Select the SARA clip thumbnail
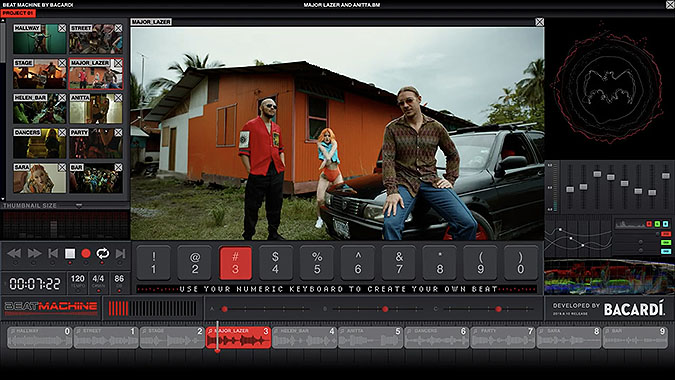 click(40, 178)
